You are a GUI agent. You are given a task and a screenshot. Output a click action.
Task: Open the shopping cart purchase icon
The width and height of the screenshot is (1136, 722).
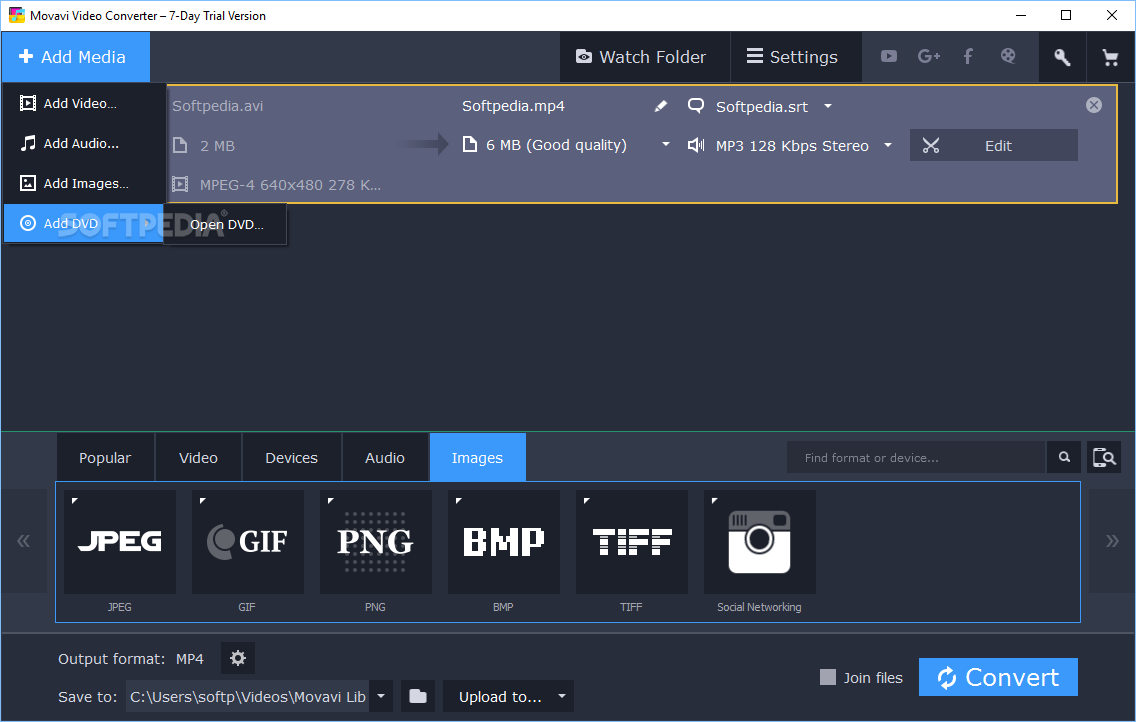1110,57
